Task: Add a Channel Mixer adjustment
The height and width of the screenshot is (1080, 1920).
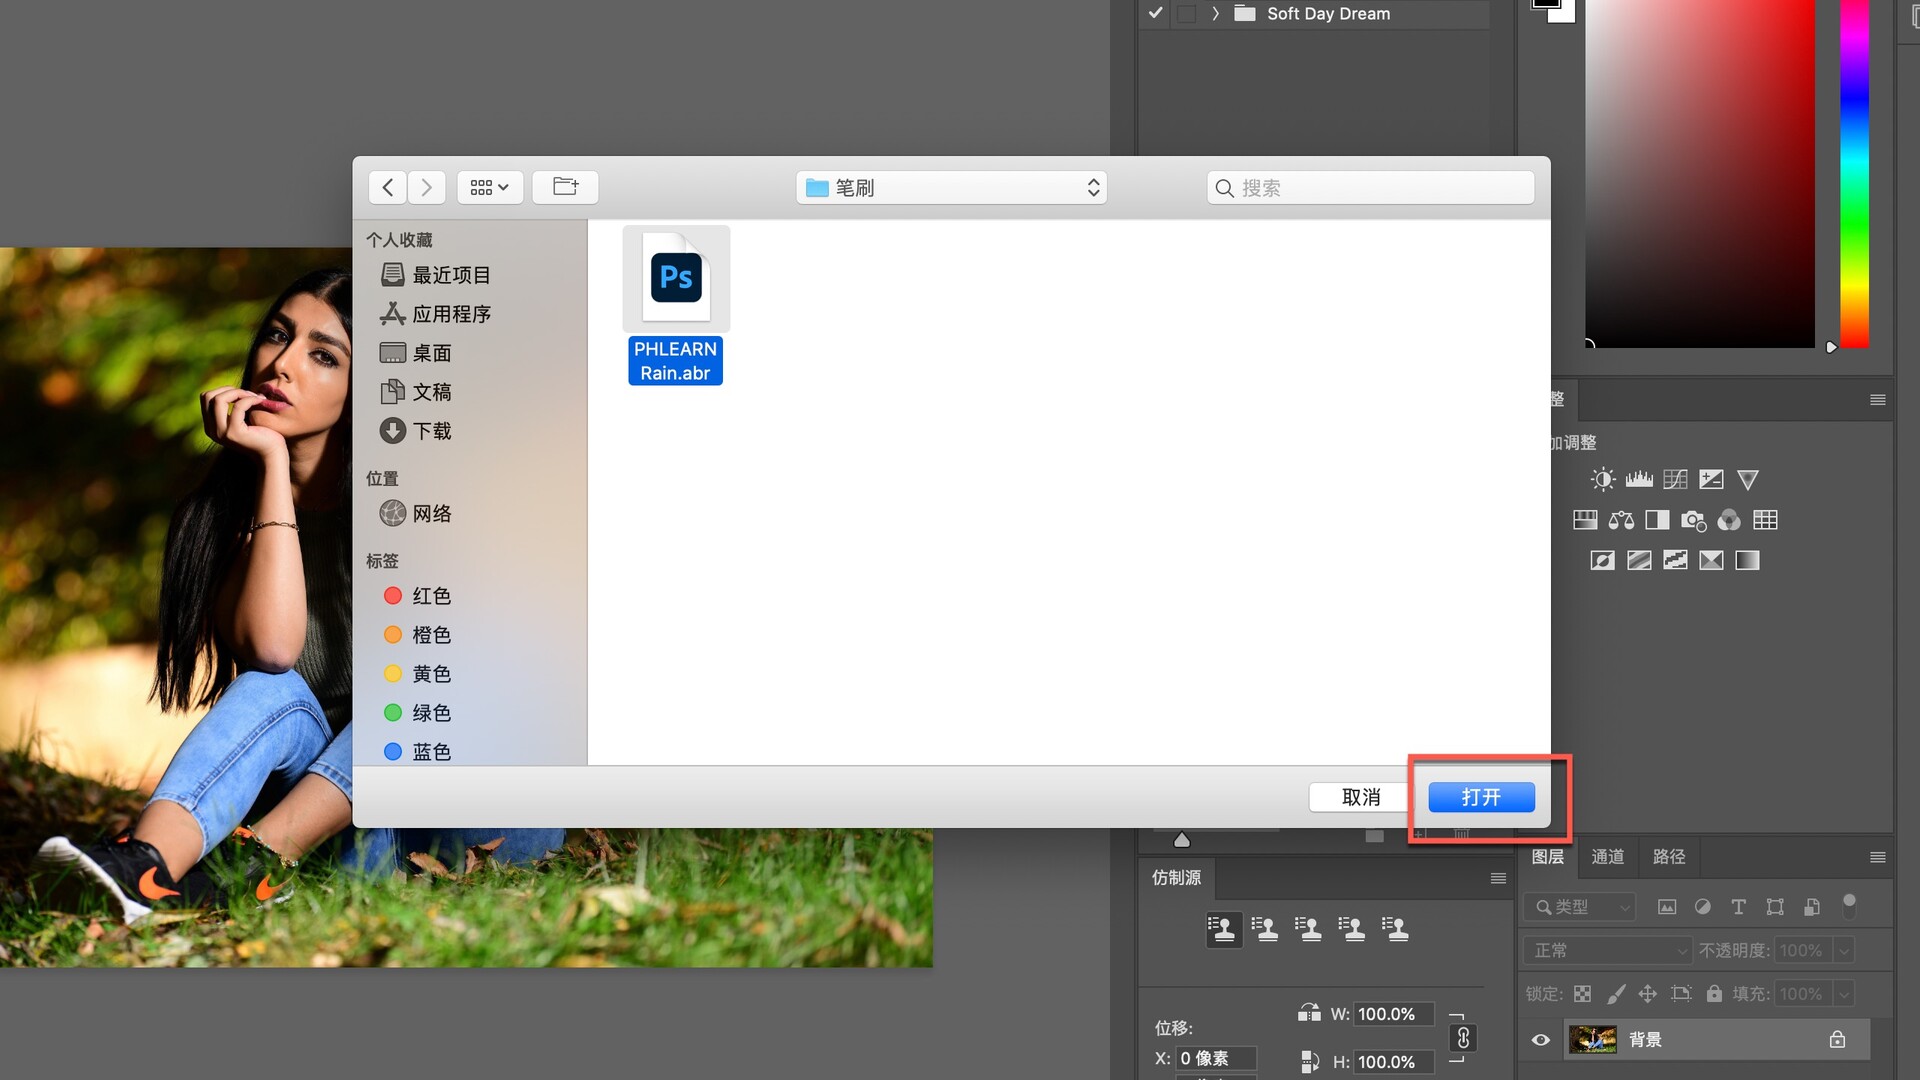Action: [1729, 520]
